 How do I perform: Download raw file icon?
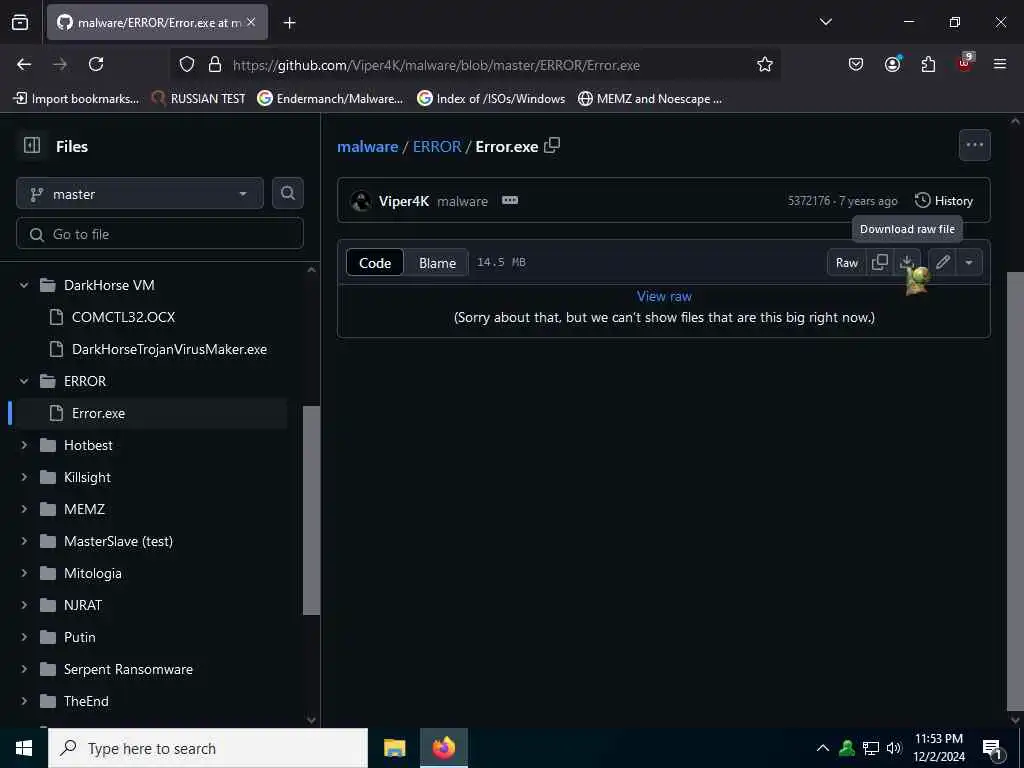point(906,263)
